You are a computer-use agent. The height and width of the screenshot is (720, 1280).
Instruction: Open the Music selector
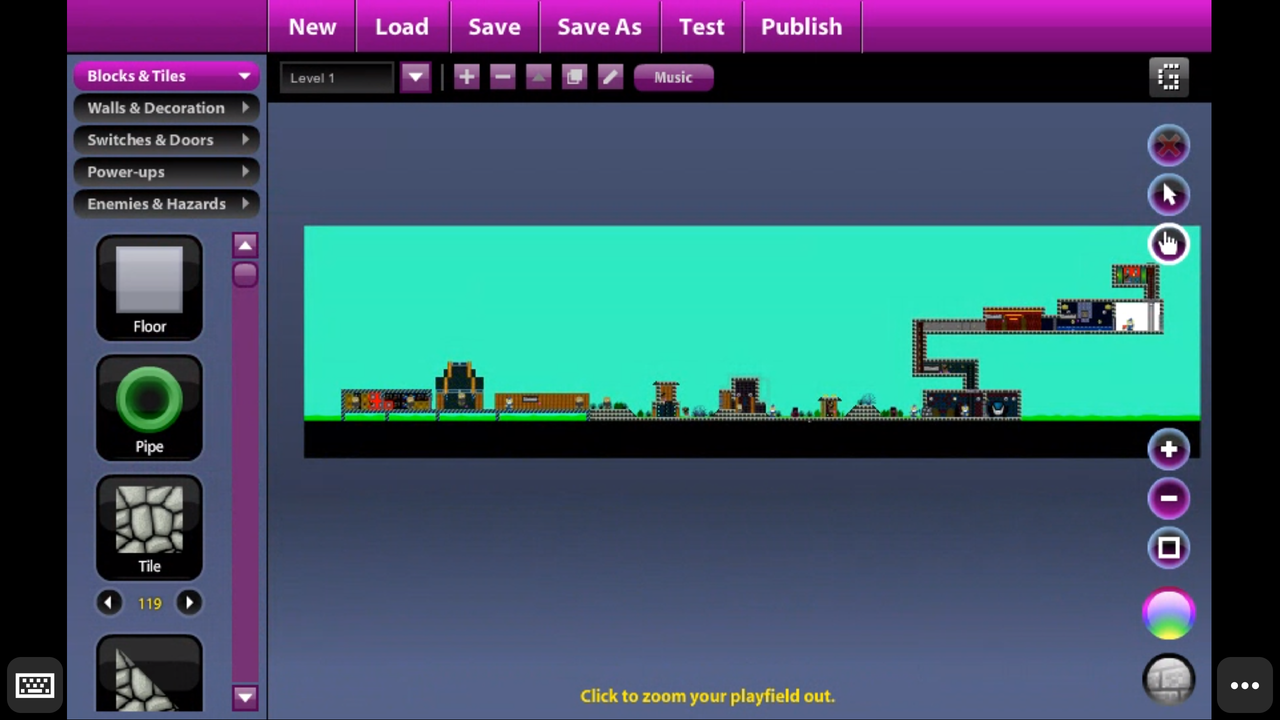click(673, 77)
